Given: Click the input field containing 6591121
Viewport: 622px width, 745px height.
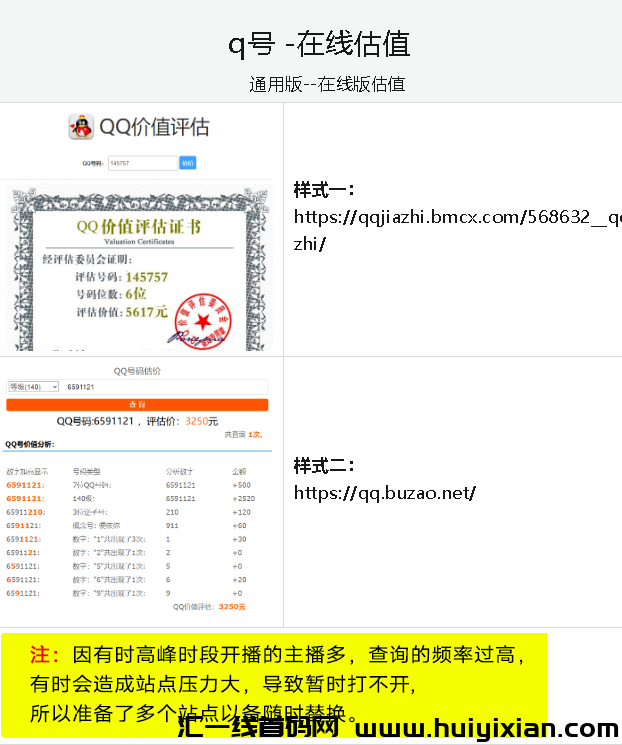Looking at the screenshot, I should 165,387.
